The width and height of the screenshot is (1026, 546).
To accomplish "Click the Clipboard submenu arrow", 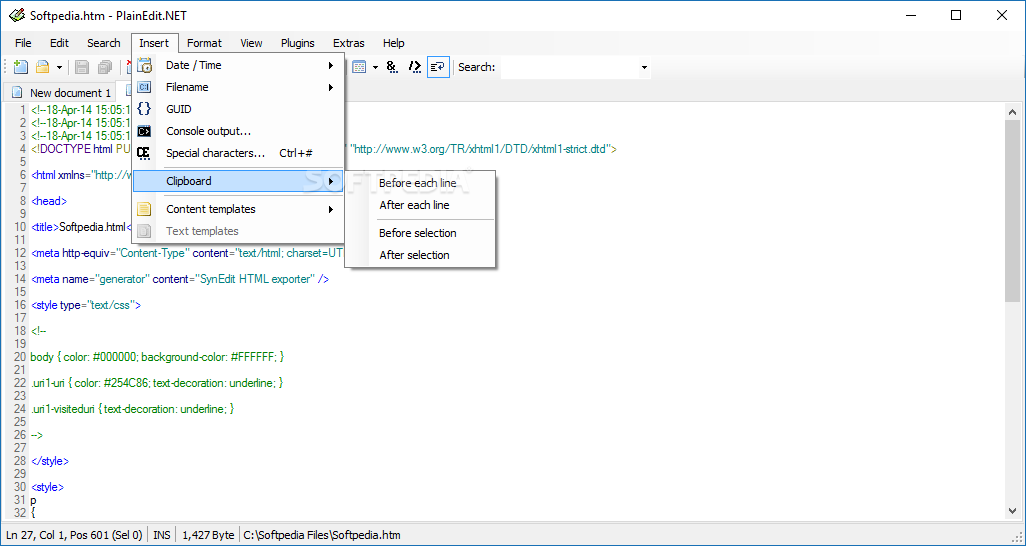I will [331, 181].
